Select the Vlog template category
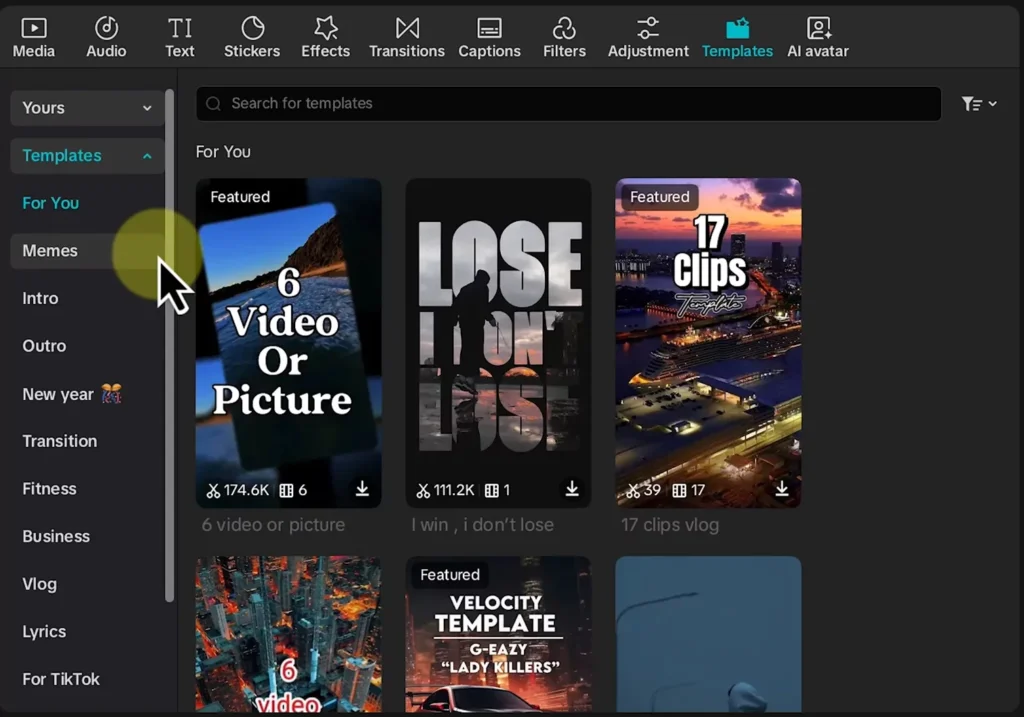This screenshot has height=717, width=1024. [40, 584]
